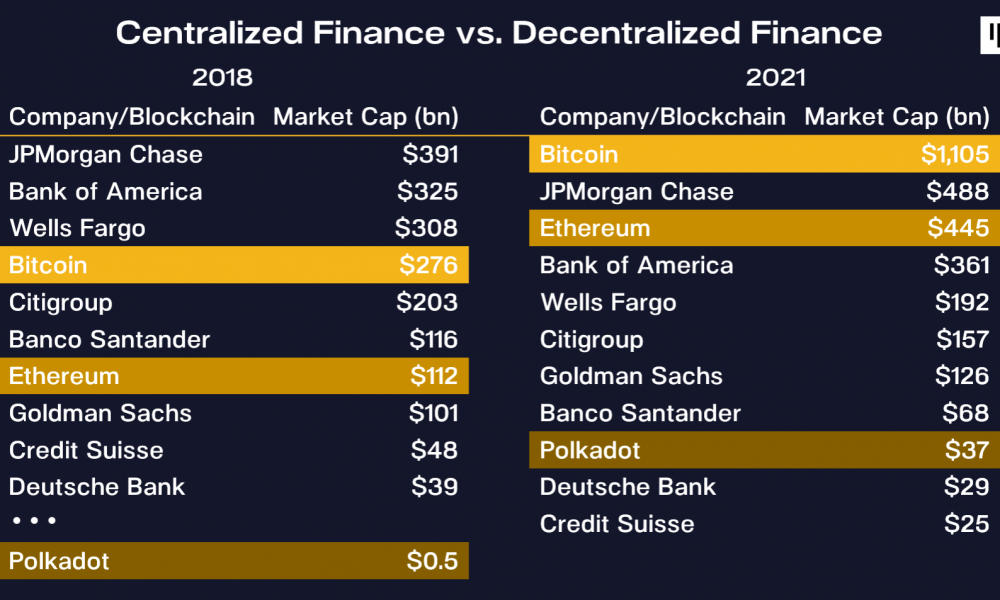Click the 2018 Market Cap (bn) column header

point(366,117)
